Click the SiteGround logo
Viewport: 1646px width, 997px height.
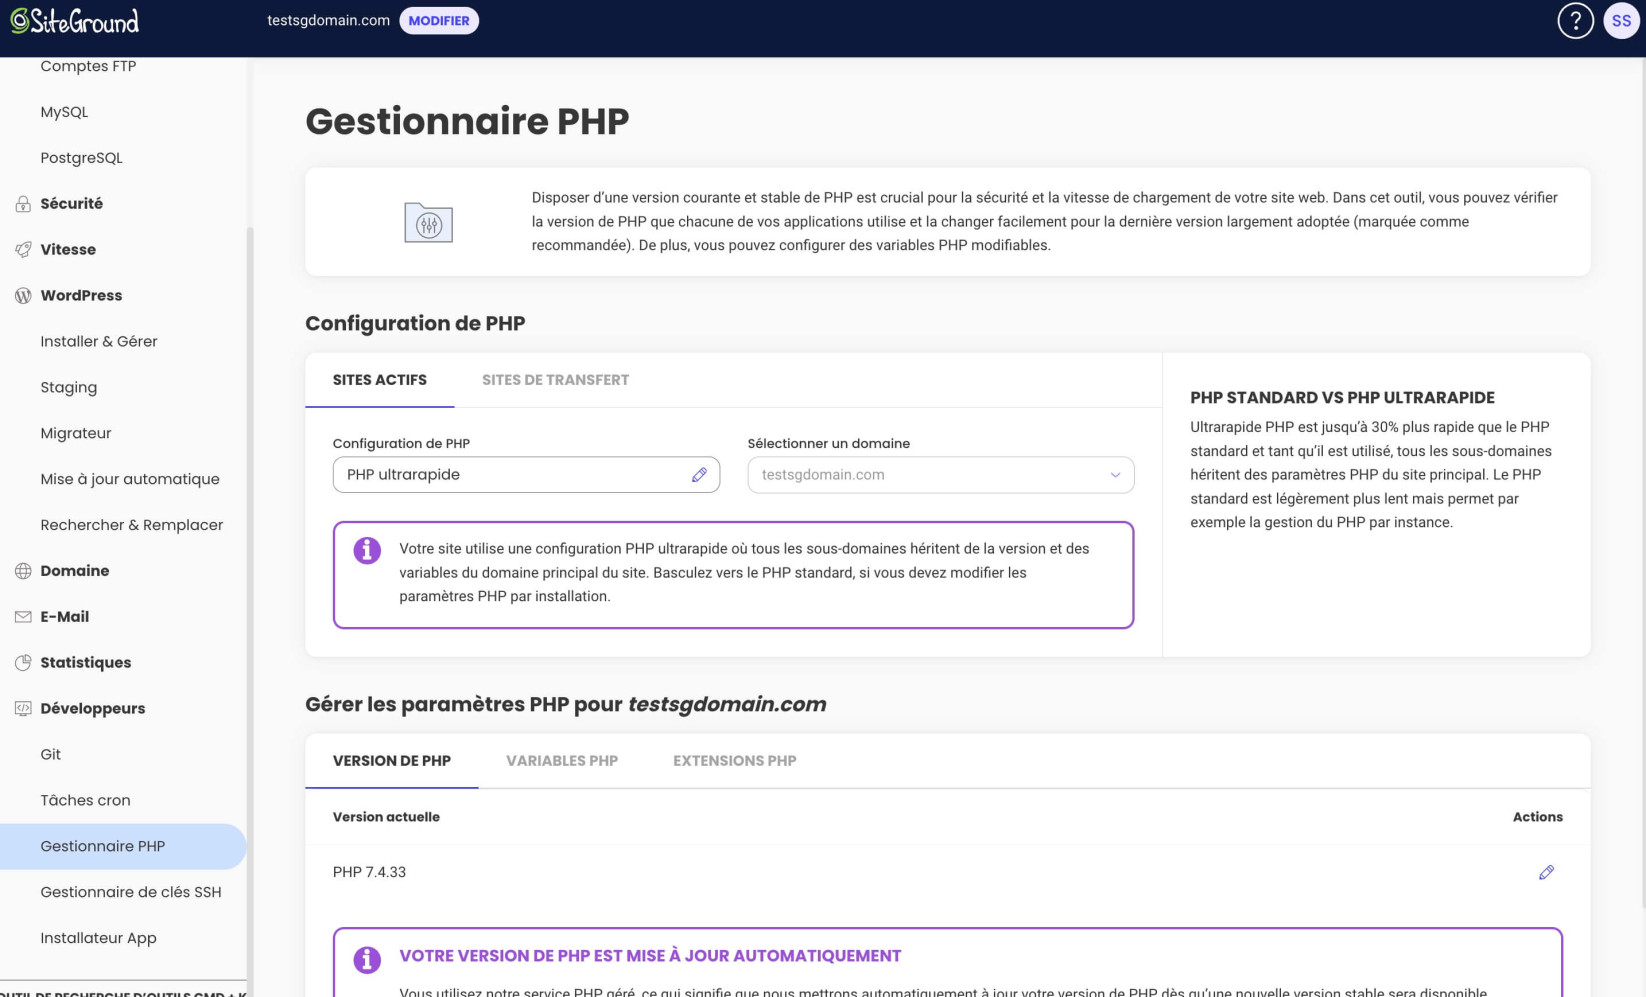pos(74,21)
